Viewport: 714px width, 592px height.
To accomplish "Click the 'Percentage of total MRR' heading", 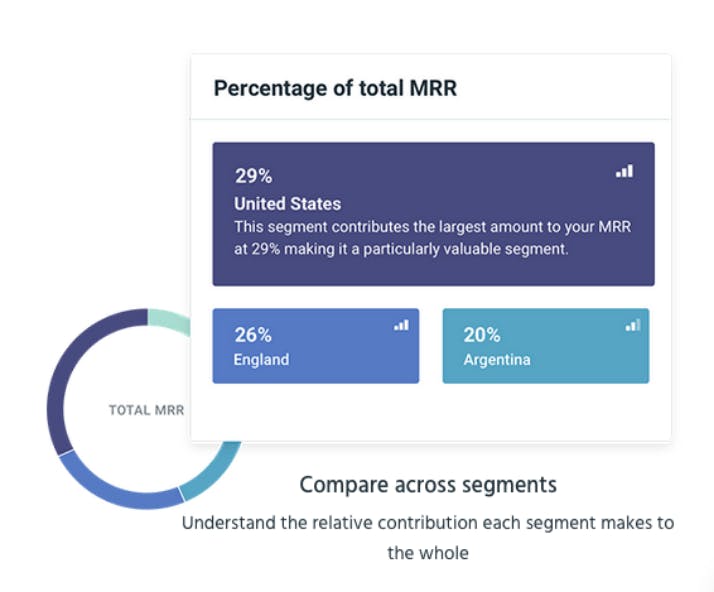I will [335, 88].
